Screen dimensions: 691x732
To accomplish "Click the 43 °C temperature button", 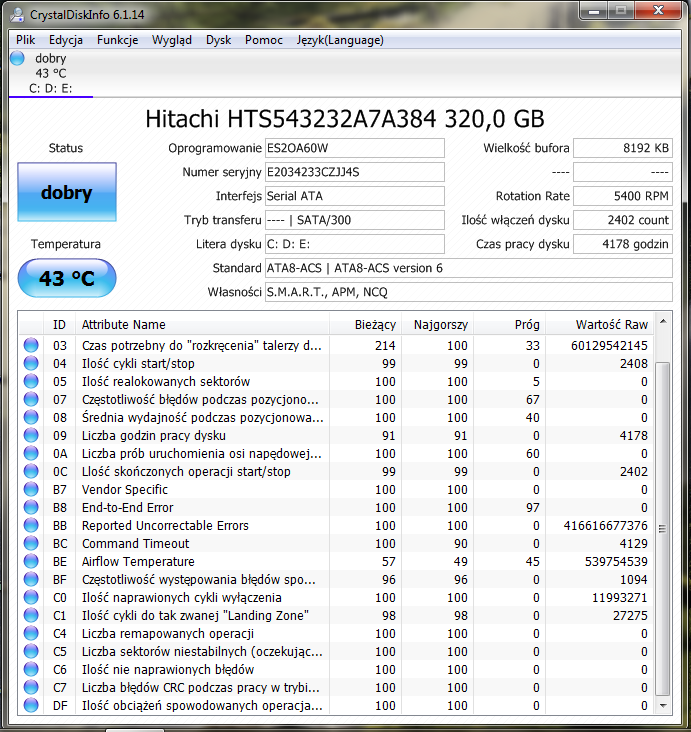I will 67,278.
